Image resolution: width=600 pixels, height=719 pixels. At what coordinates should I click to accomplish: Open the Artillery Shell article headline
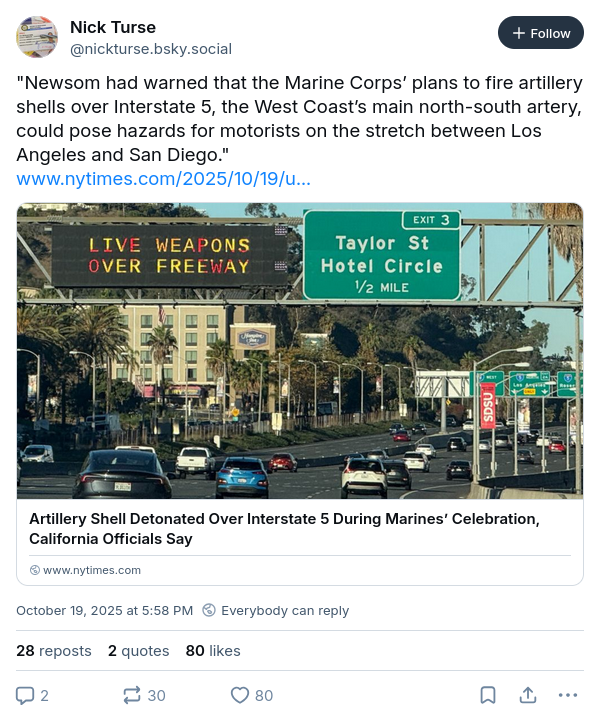pos(284,528)
